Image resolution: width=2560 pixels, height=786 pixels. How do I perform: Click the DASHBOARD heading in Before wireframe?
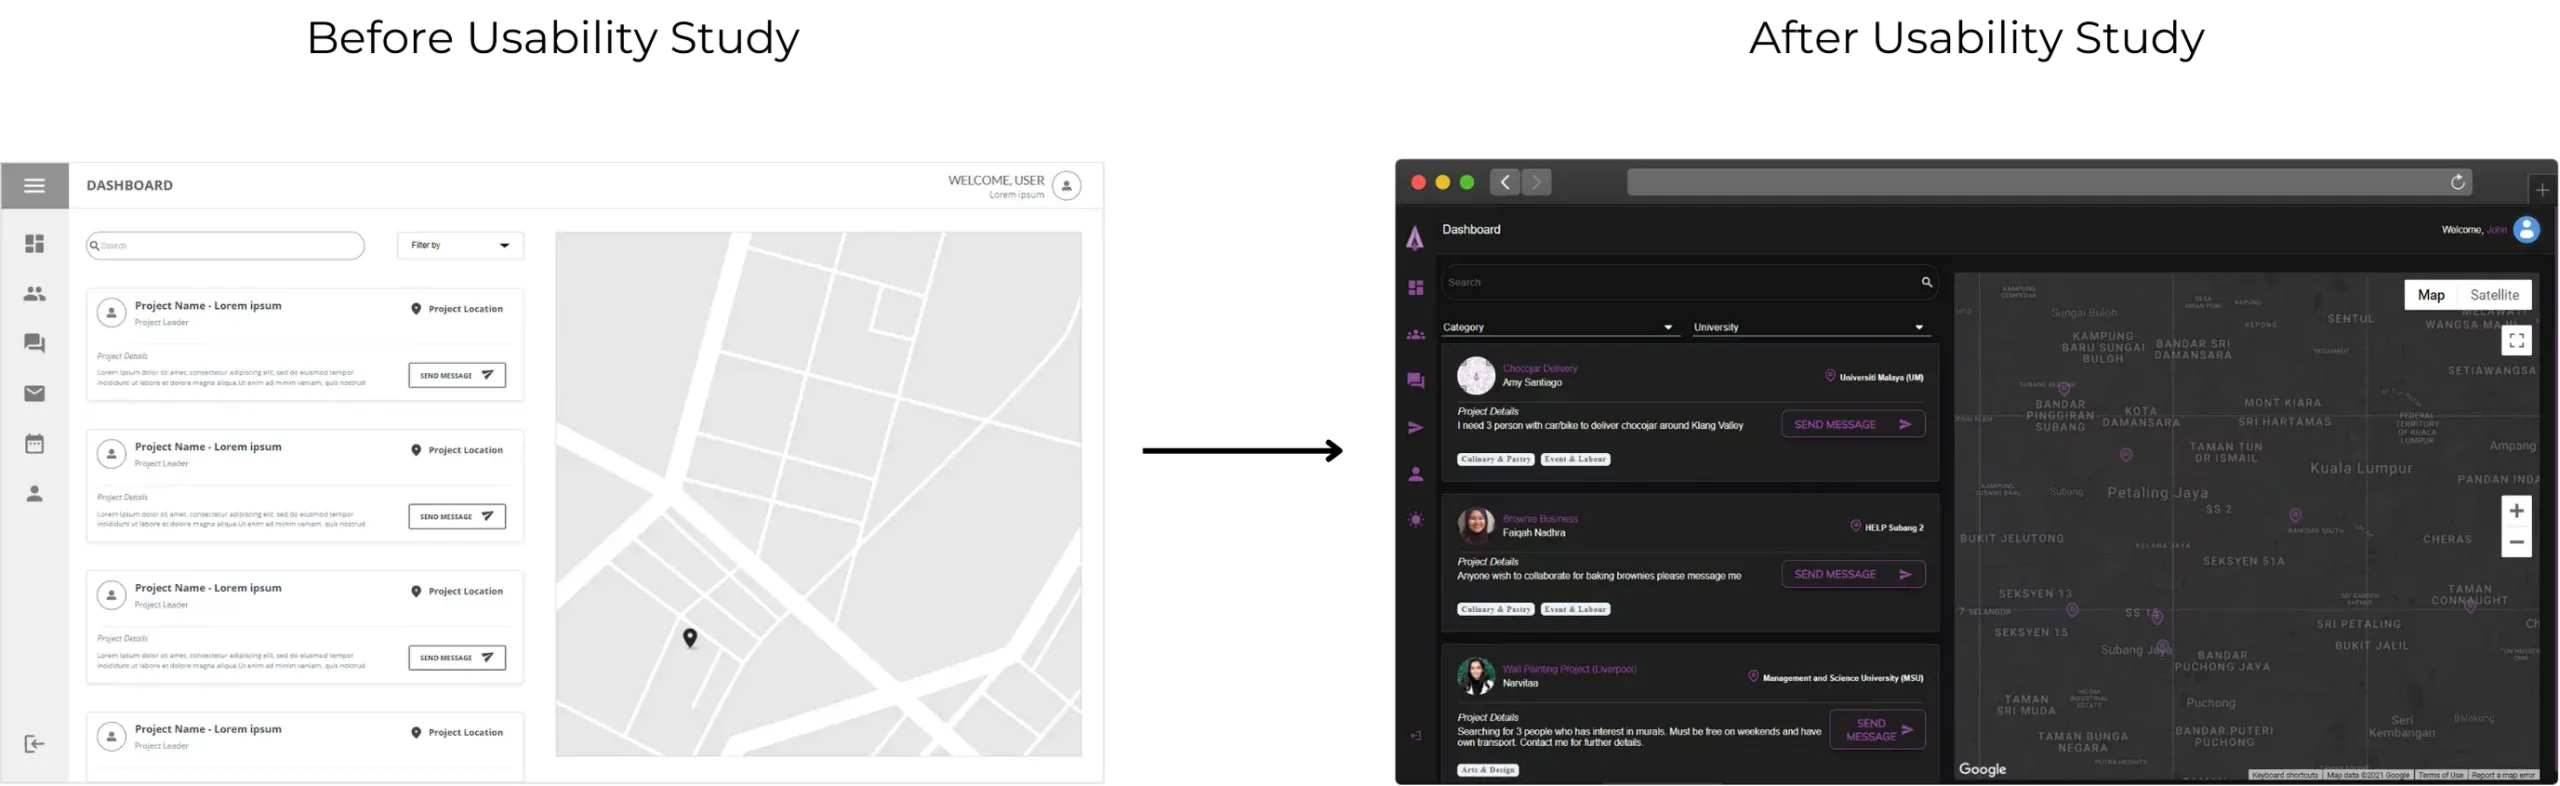click(x=129, y=185)
